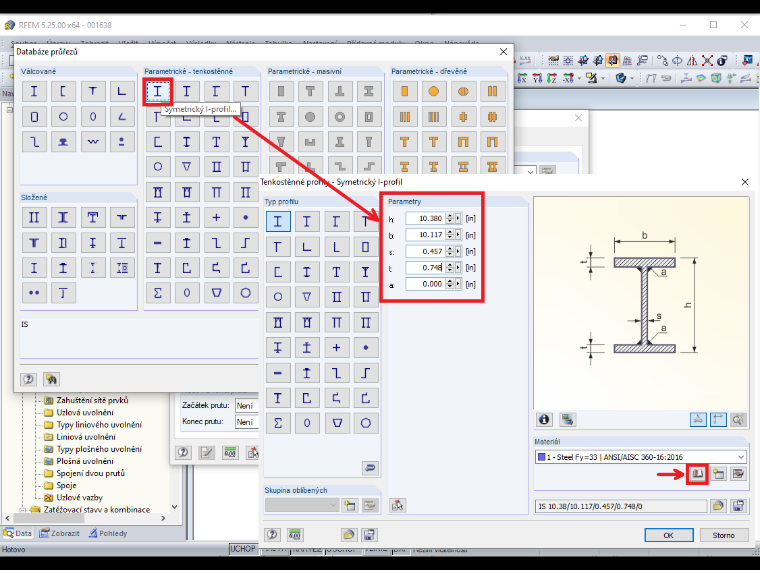
Task: Click the mirror tool in main toolbar
Action: [x=693, y=60]
